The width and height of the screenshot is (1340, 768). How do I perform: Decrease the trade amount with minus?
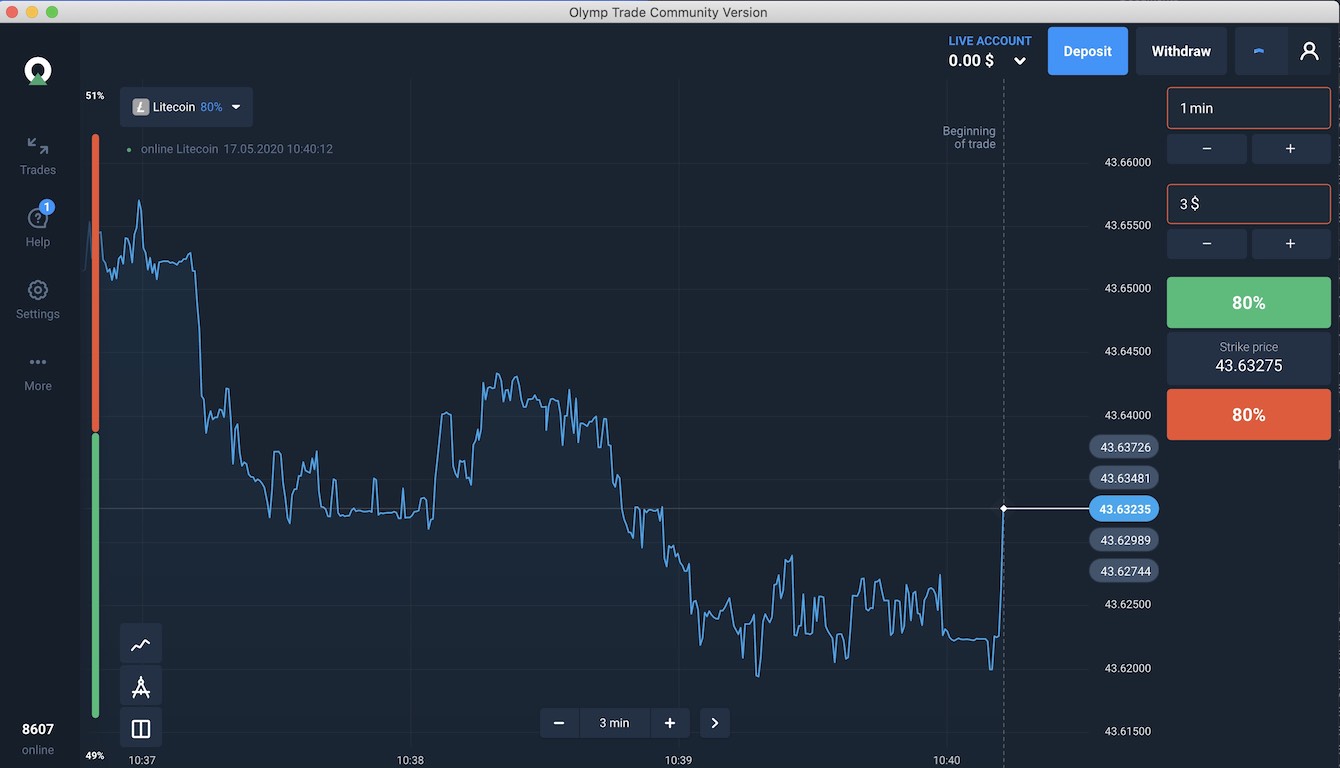coord(1207,244)
